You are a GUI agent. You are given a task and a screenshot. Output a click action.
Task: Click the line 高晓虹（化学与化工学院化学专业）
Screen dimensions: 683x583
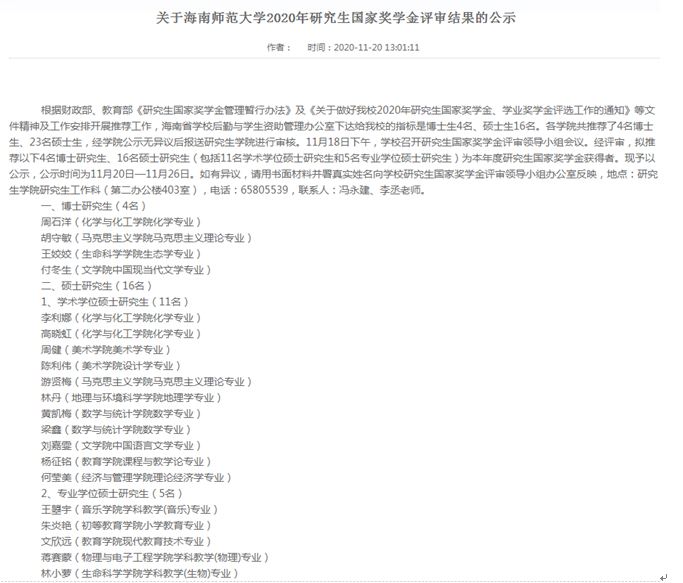click(x=121, y=334)
